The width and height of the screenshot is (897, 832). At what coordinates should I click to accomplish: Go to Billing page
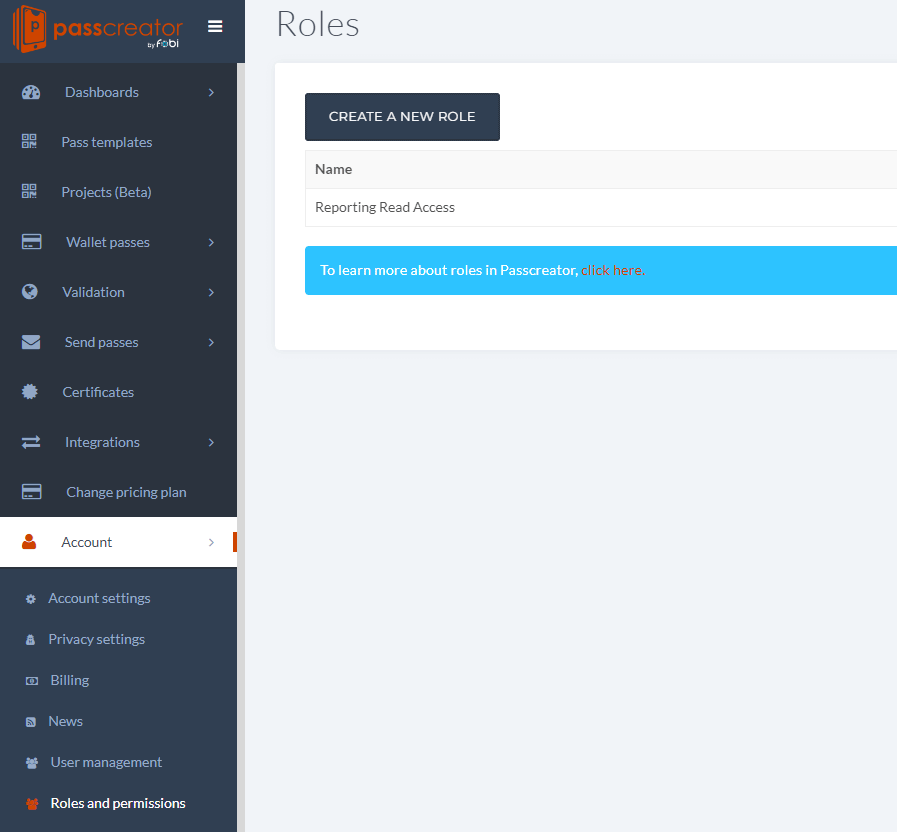click(70, 680)
